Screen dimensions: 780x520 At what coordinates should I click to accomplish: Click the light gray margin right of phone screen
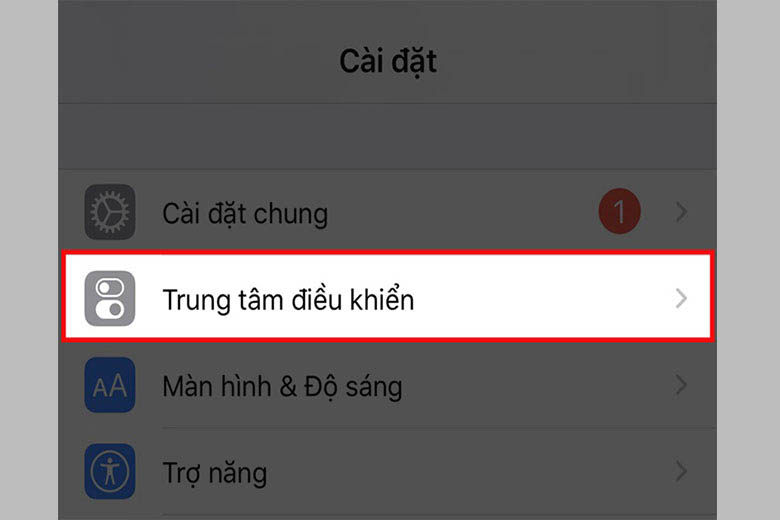(x=748, y=260)
